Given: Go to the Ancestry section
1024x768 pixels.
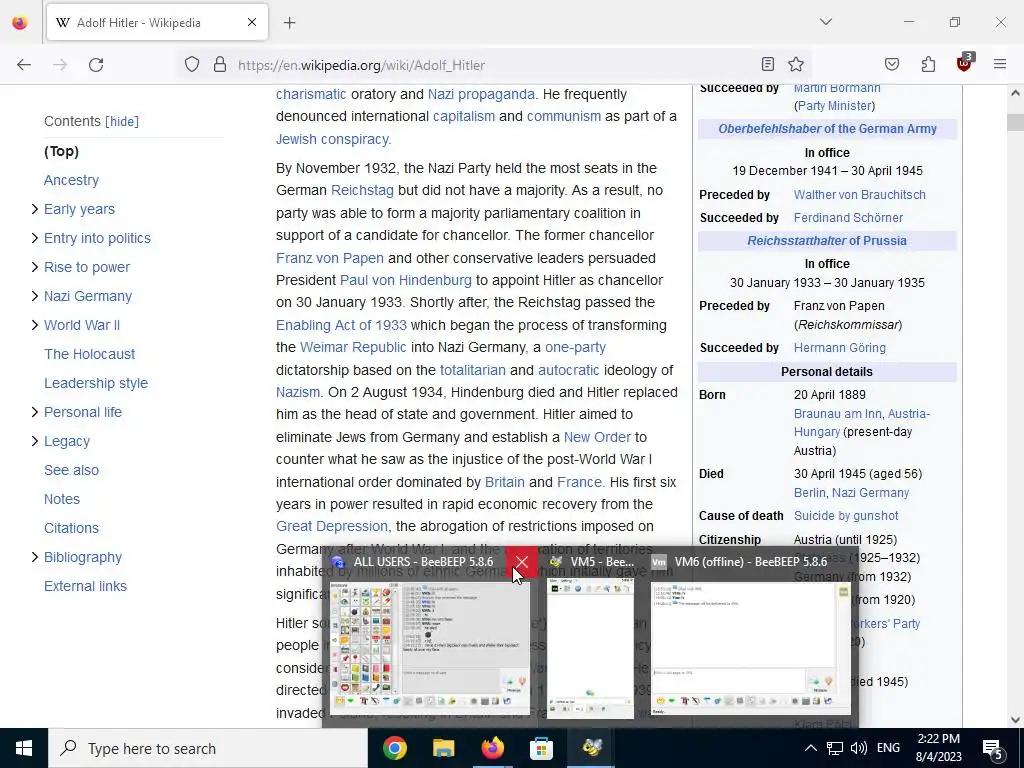Looking at the screenshot, I should 71,180.
